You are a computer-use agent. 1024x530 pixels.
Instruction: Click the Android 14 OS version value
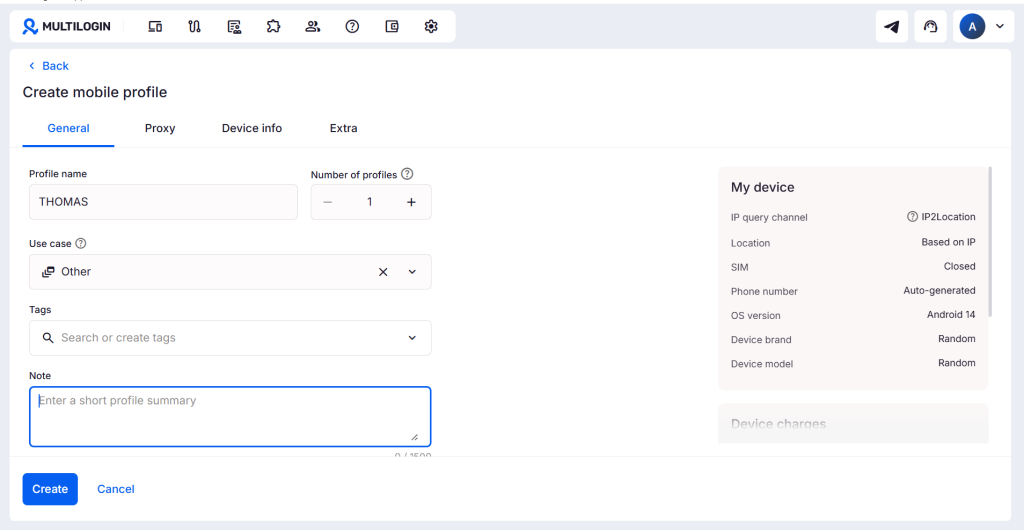(x=951, y=315)
